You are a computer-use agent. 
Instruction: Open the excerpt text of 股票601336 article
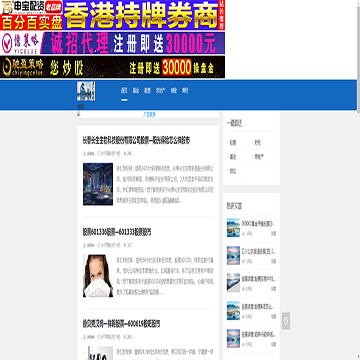point(165,276)
